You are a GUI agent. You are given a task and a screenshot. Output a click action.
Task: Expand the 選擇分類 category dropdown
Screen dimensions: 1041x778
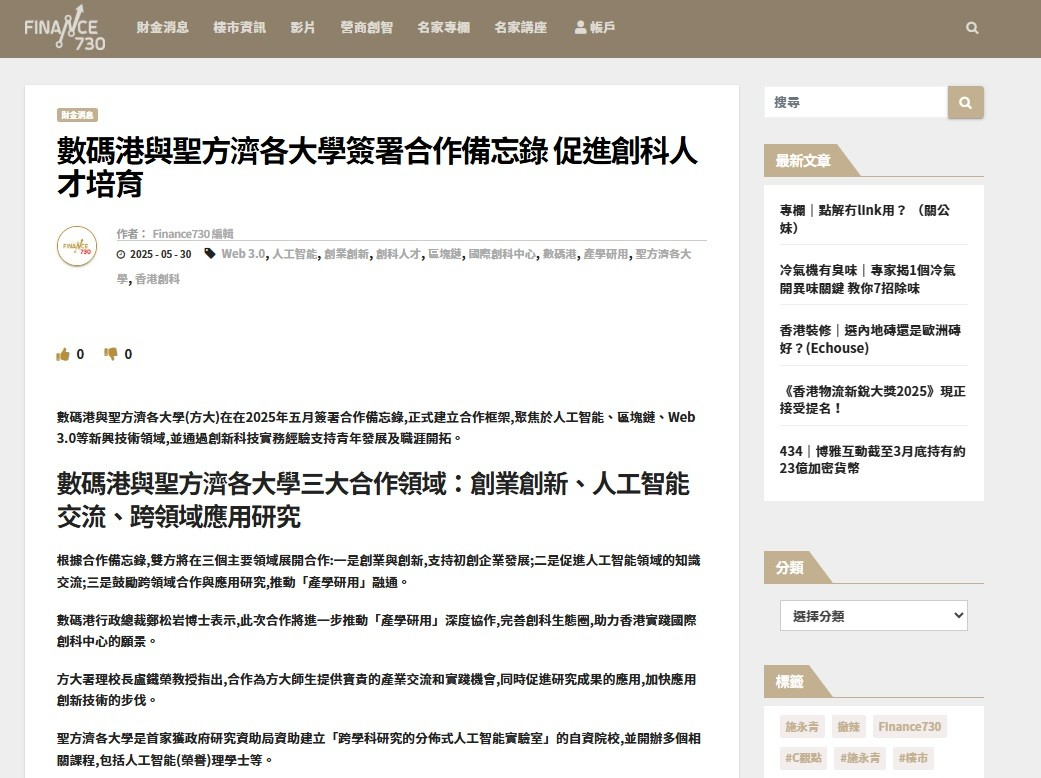(x=874, y=616)
